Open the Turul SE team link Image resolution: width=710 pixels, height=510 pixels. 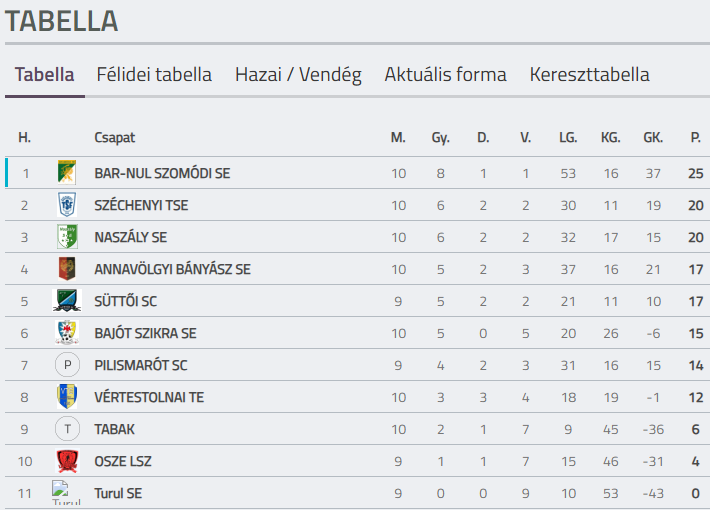coord(118,493)
